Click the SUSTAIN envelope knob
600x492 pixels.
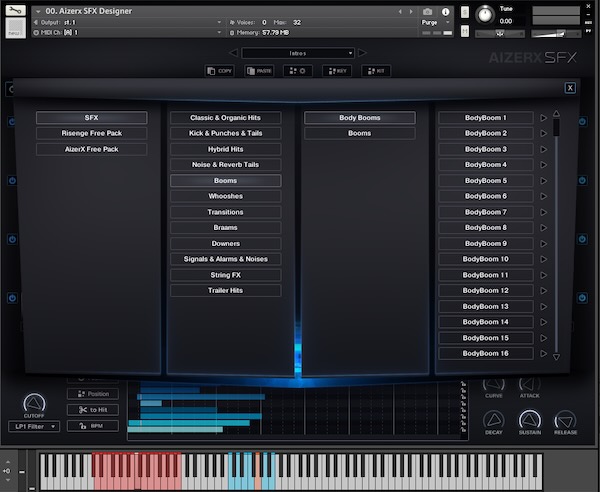tap(530, 419)
